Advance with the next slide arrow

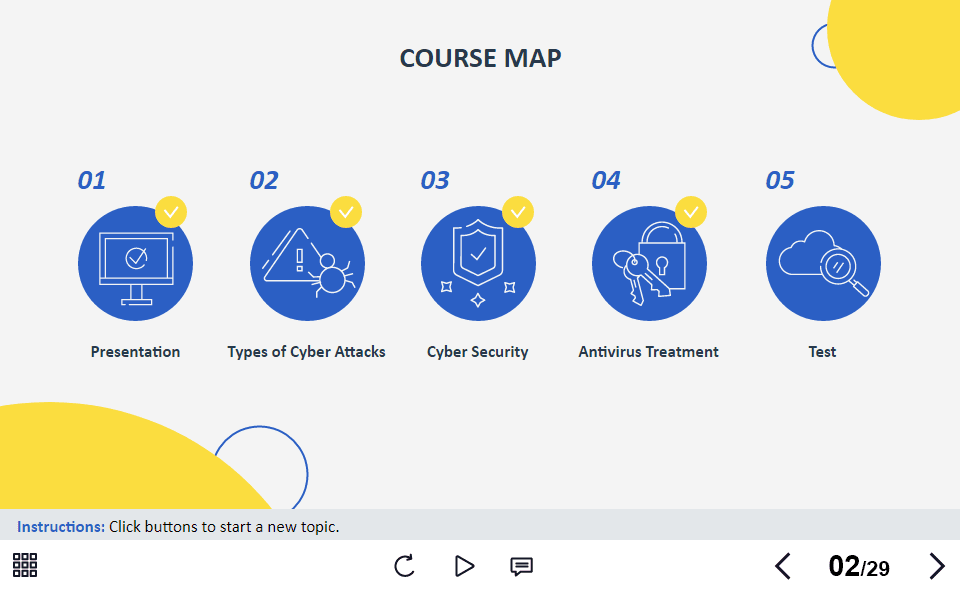(x=936, y=566)
